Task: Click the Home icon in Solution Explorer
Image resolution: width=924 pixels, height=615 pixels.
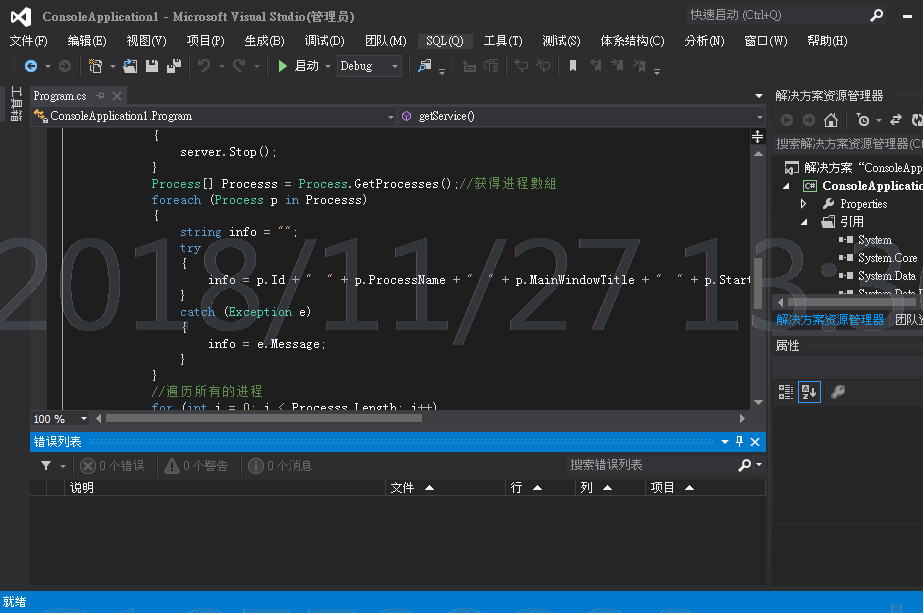Action: tap(831, 120)
